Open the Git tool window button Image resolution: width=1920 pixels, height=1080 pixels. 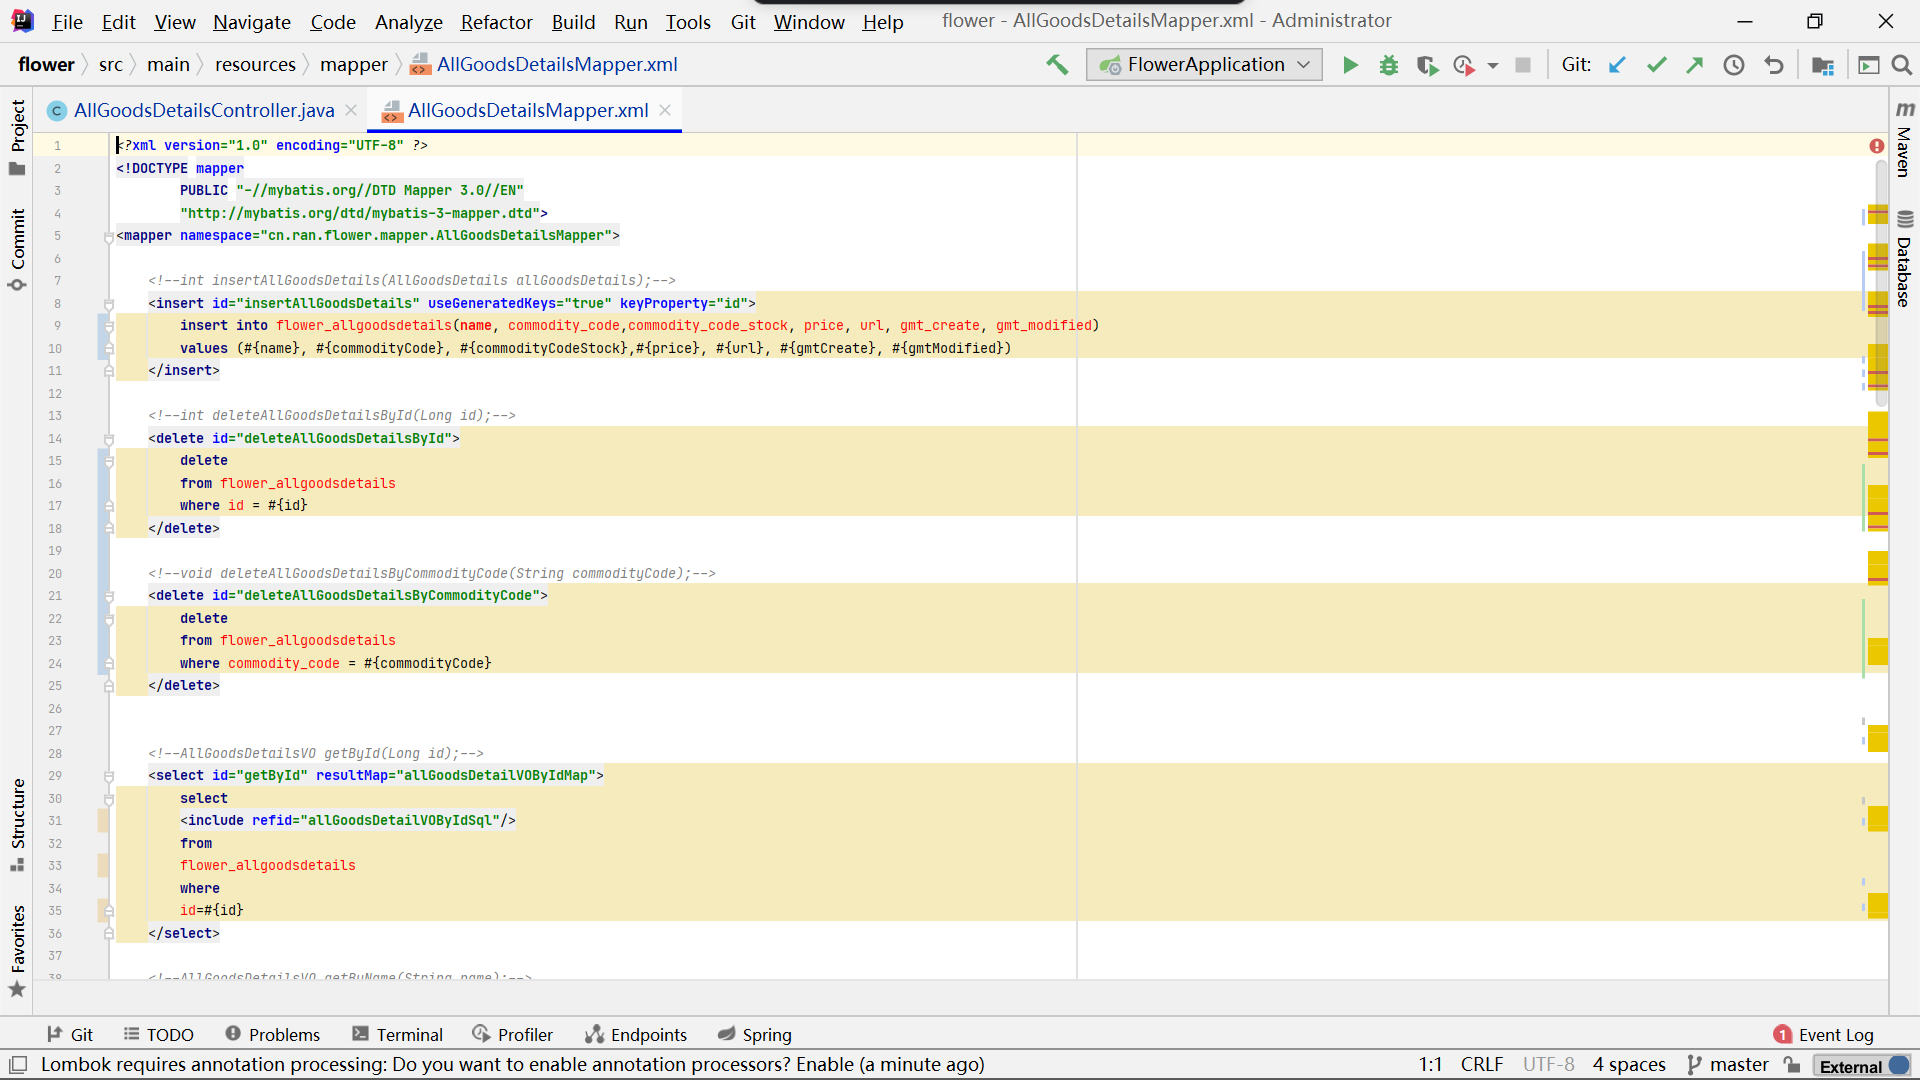[70, 1035]
